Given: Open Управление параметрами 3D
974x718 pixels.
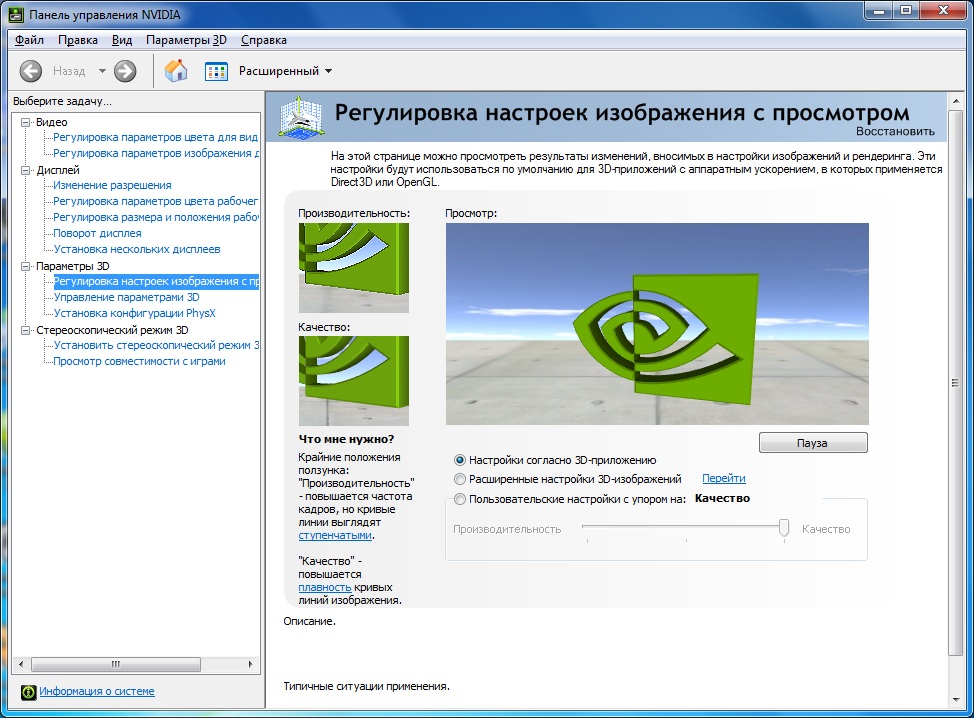Looking at the screenshot, I should pos(126,298).
